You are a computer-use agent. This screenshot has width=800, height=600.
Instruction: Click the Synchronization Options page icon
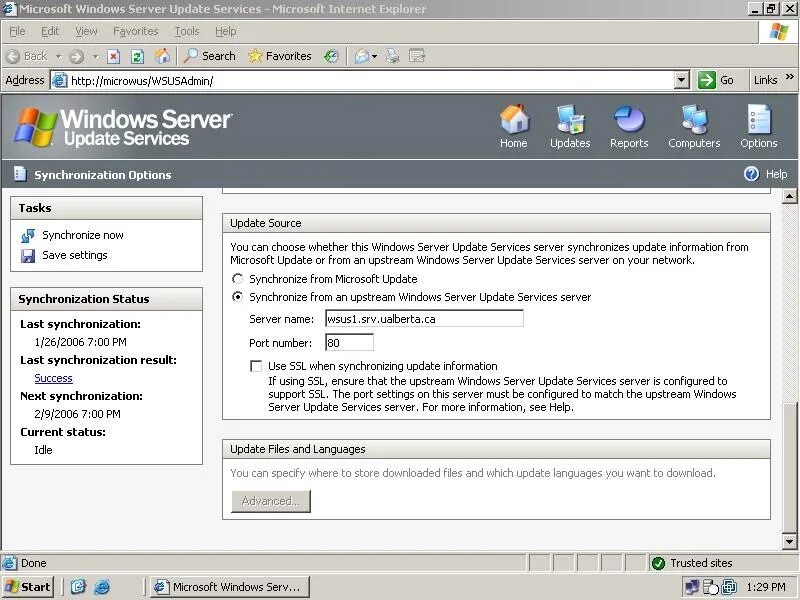[x=20, y=174]
